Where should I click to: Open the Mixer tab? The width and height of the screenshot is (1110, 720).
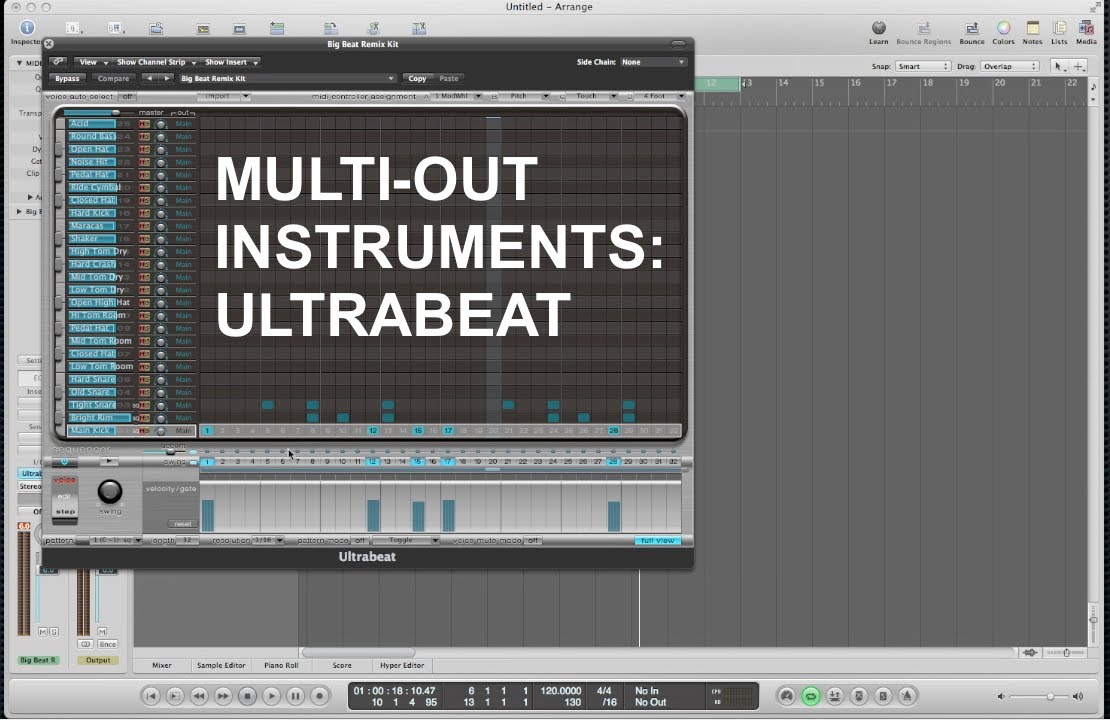click(x=162, y=665)
